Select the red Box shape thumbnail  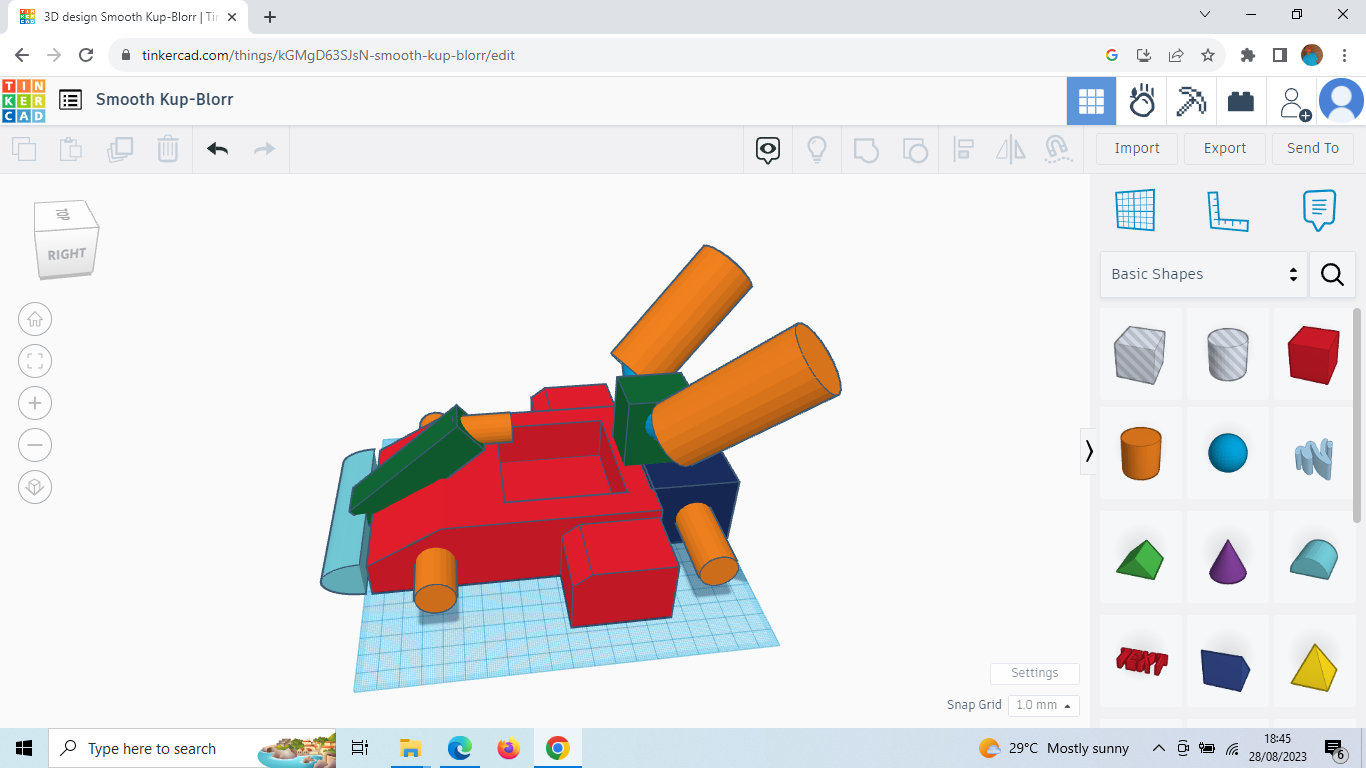coord(1314,354)
